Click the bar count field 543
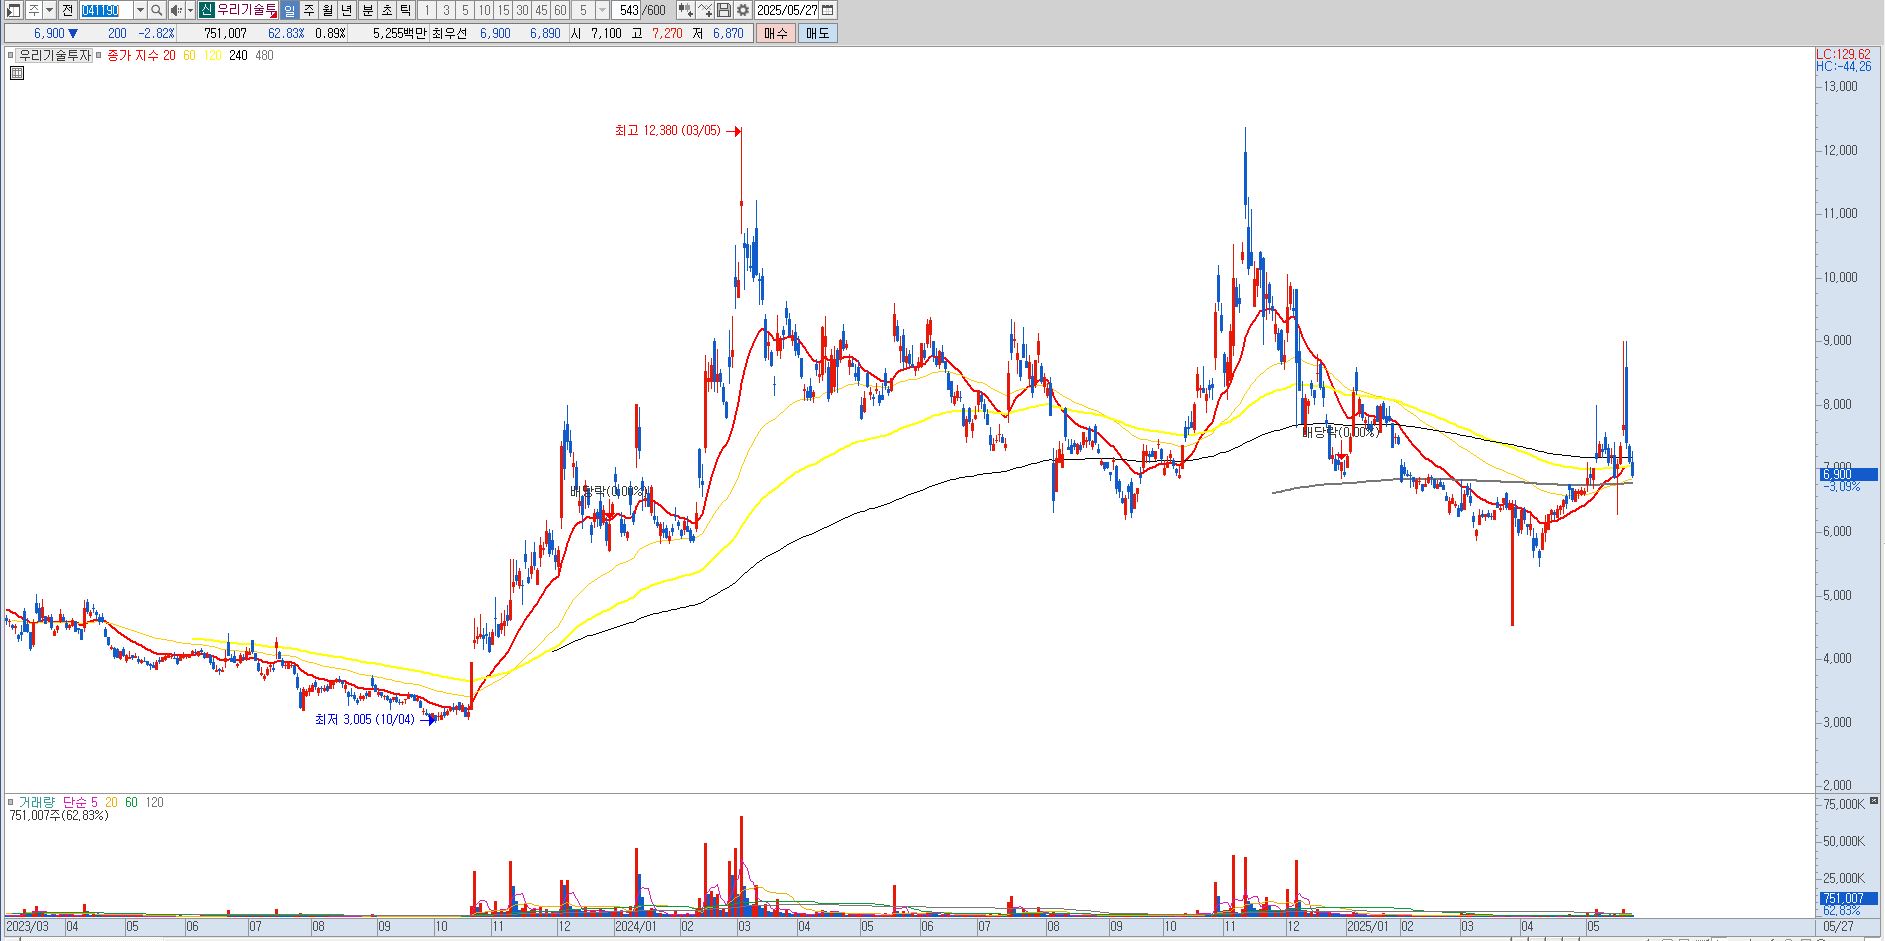 pos(628,10)
